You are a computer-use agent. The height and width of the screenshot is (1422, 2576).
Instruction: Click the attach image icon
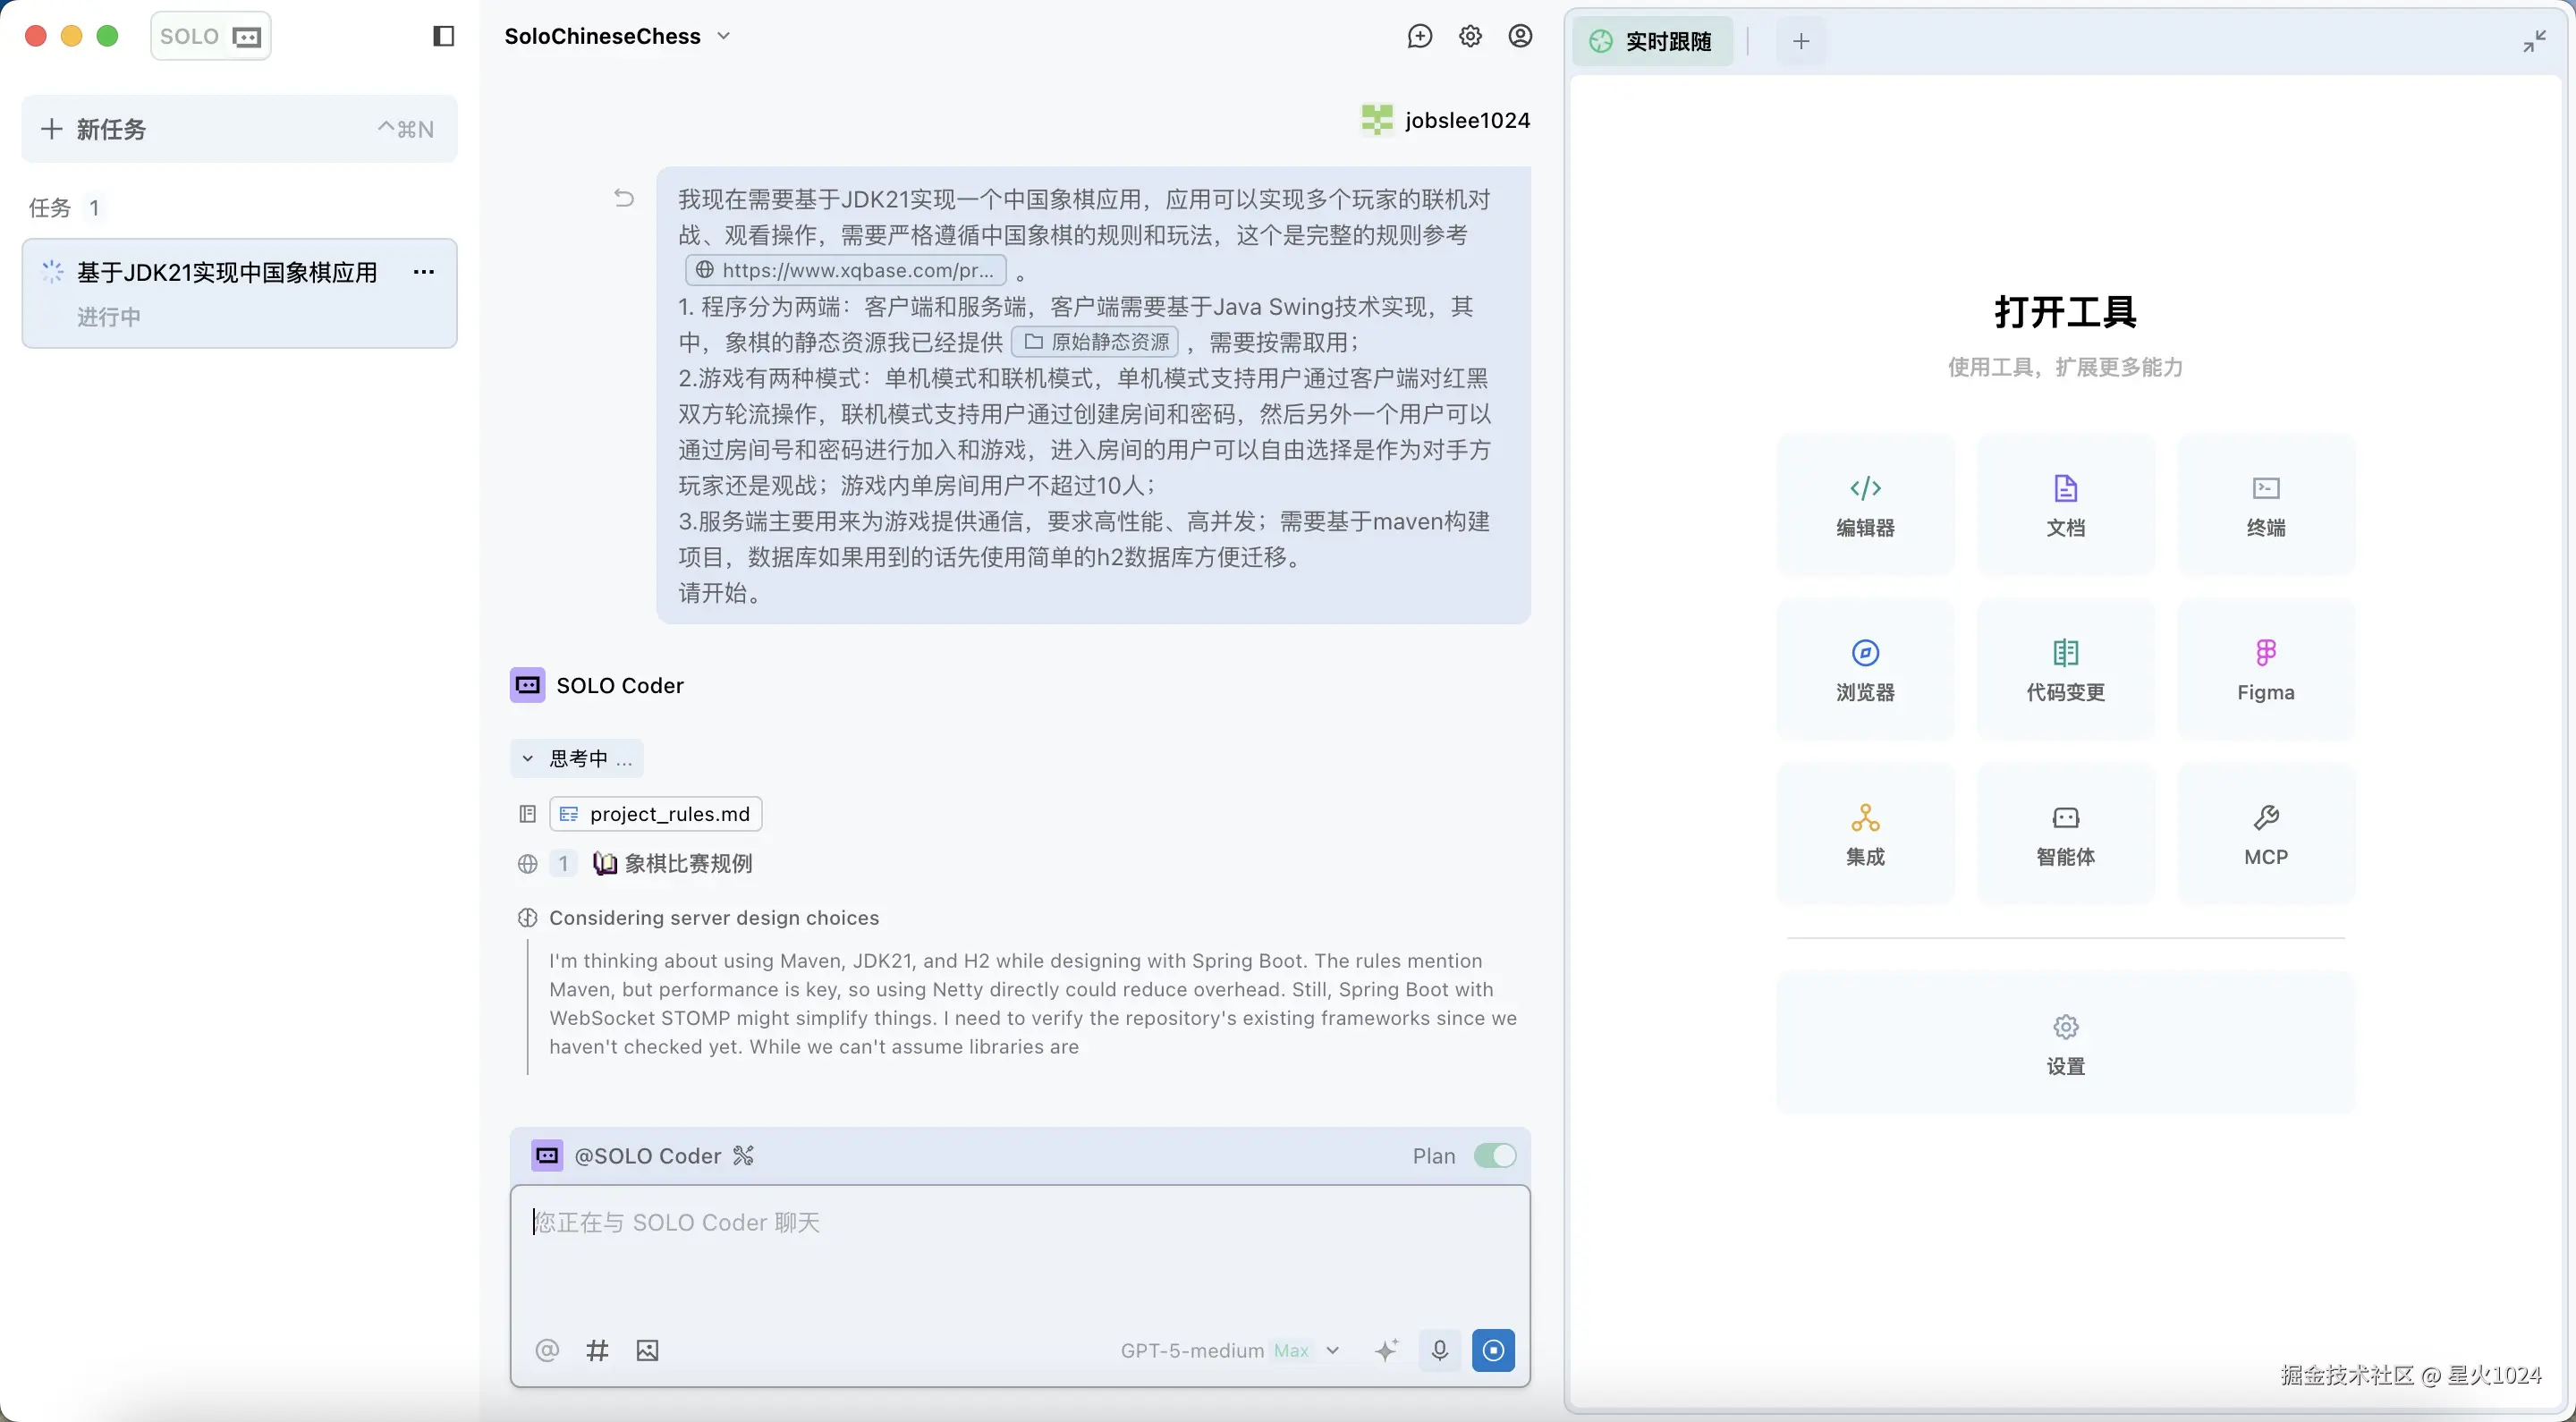[x=647, y=1351]
